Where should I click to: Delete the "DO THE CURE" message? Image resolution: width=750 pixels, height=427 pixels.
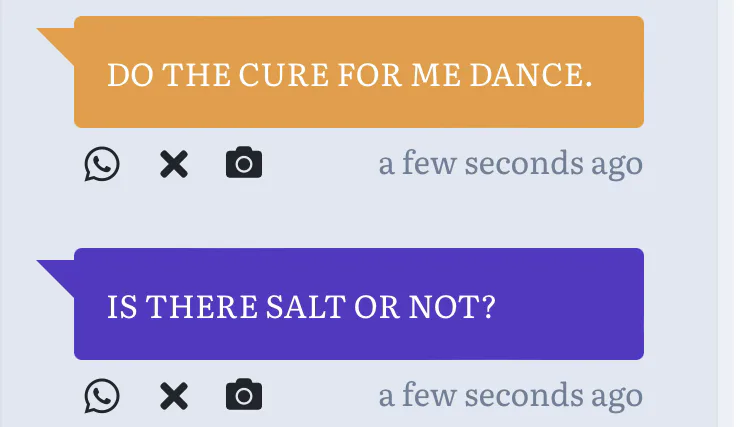coord(173,164)
